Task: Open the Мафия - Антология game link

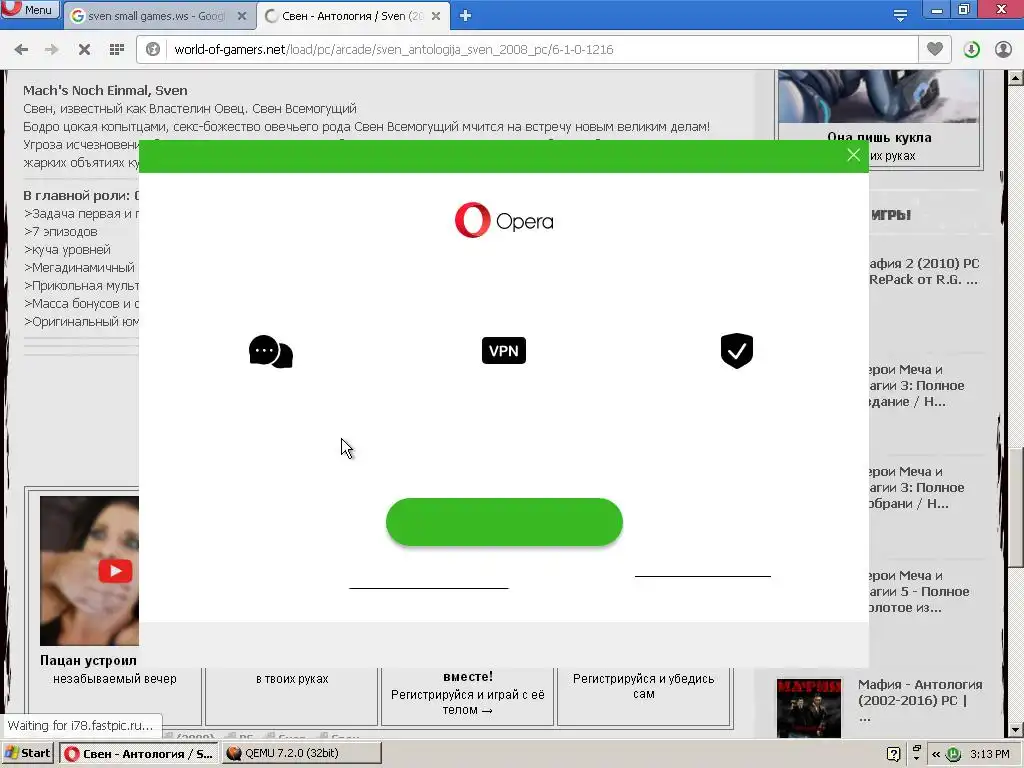Action: click(x=920, y=701)
